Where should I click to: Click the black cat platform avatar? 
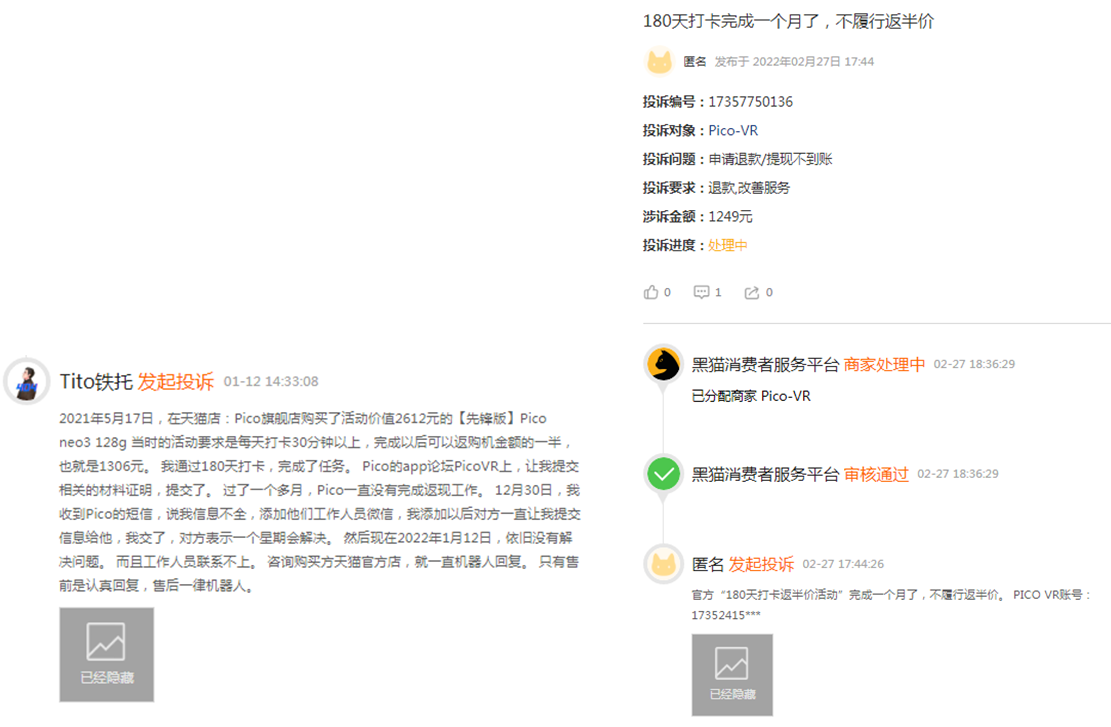664,365
